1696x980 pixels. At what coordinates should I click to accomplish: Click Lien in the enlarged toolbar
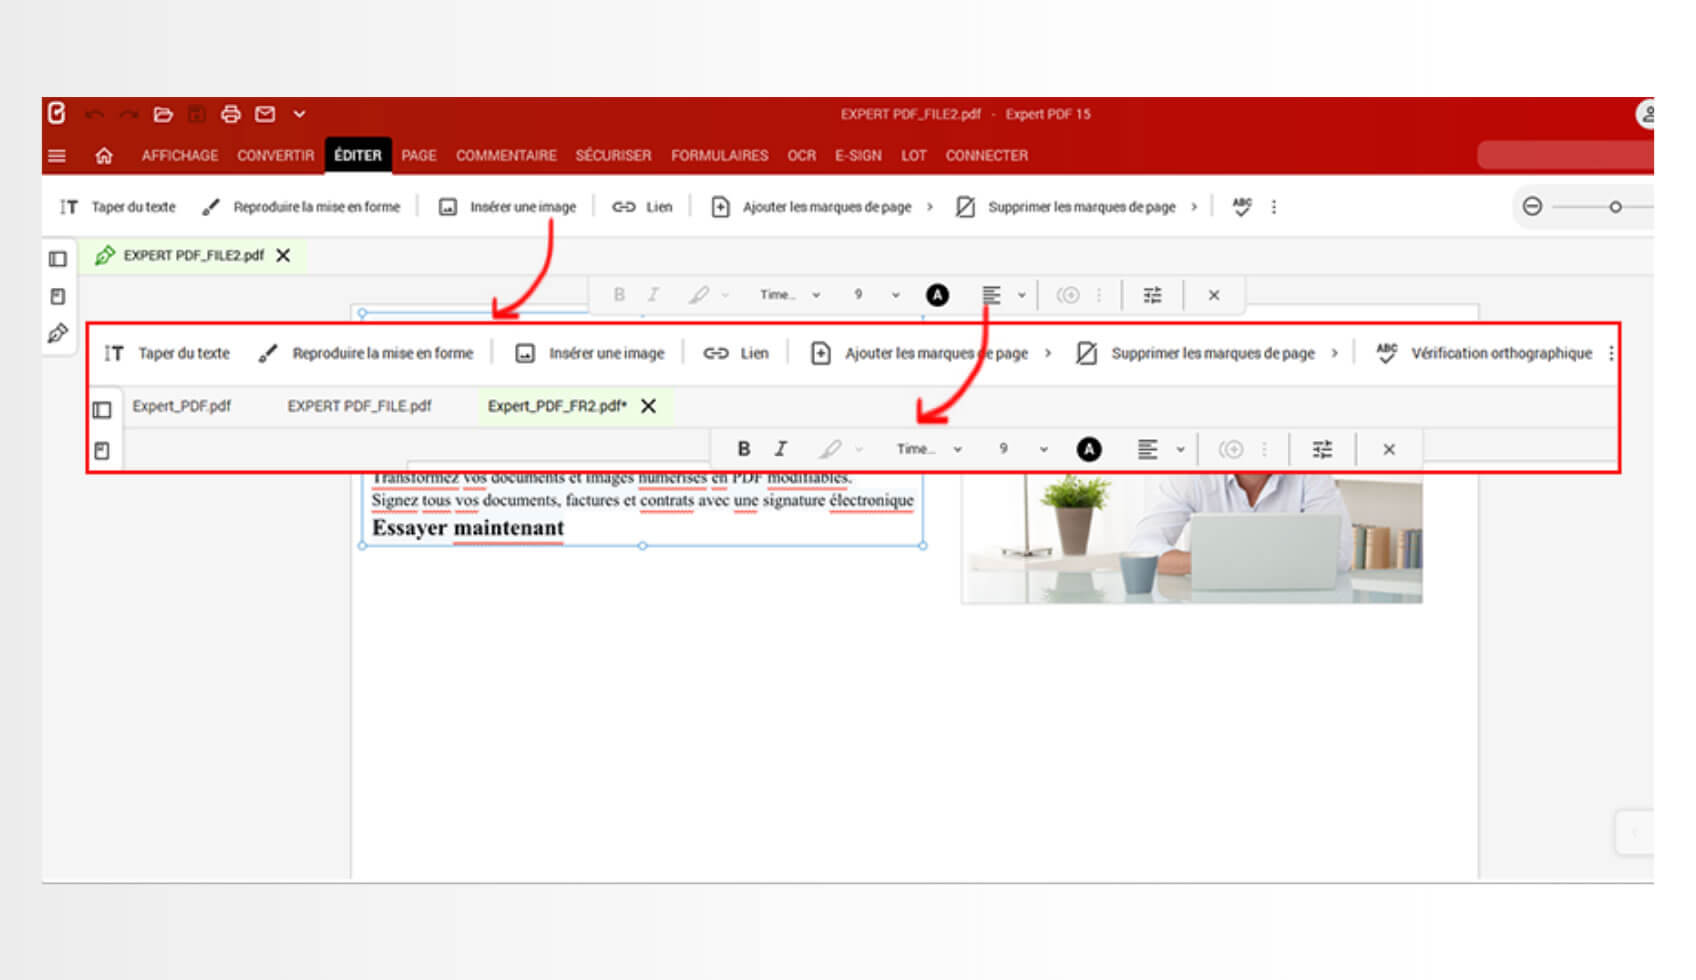pos(736,353)
